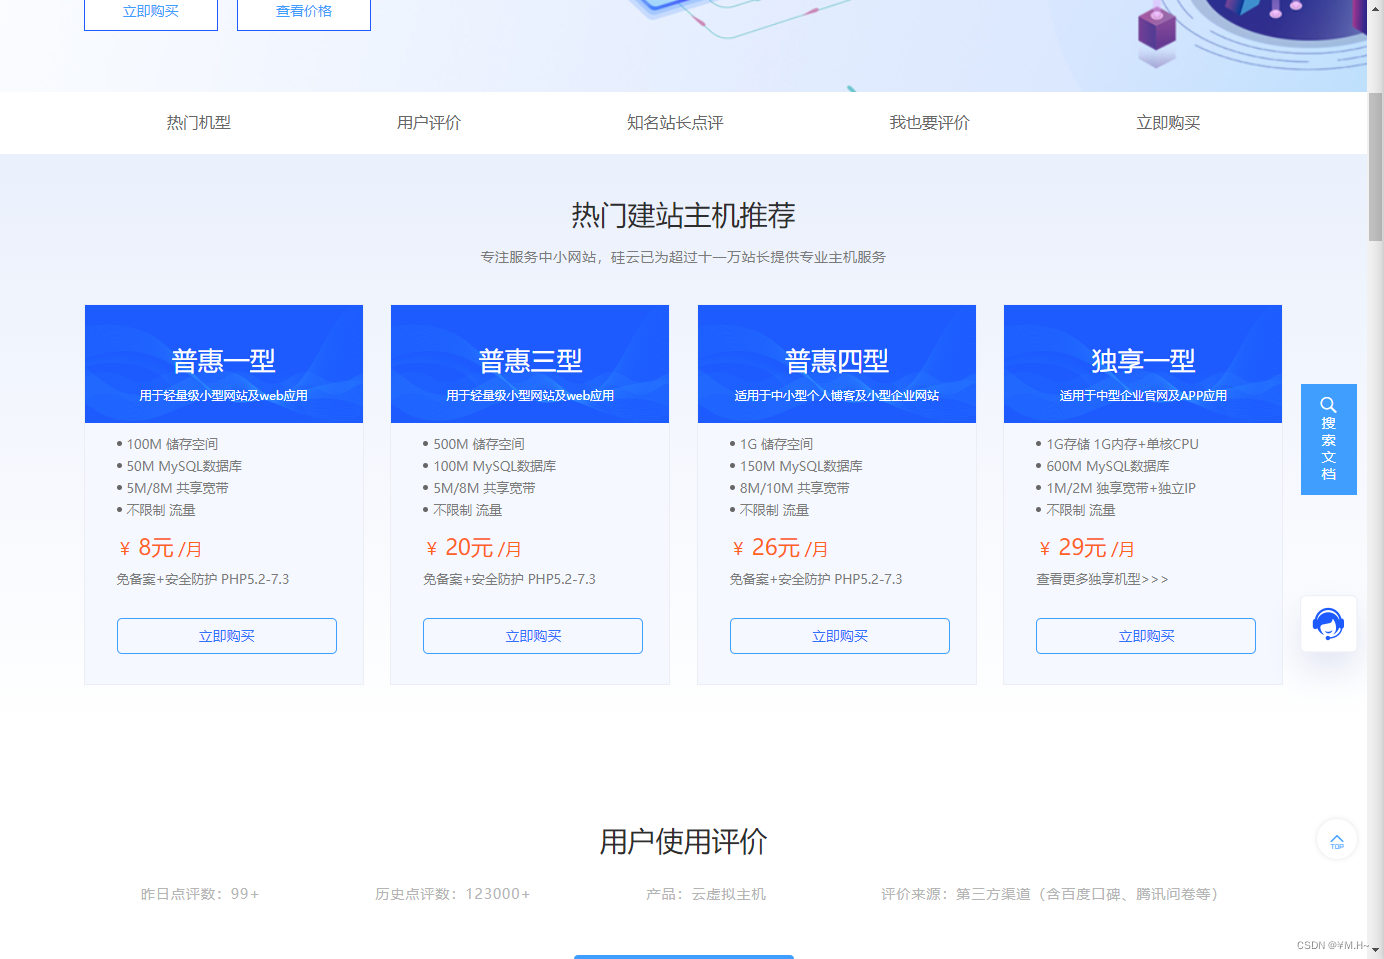
Task: Click the 产品：云虚拟主机 text
Action: click(x=706, y=894)
